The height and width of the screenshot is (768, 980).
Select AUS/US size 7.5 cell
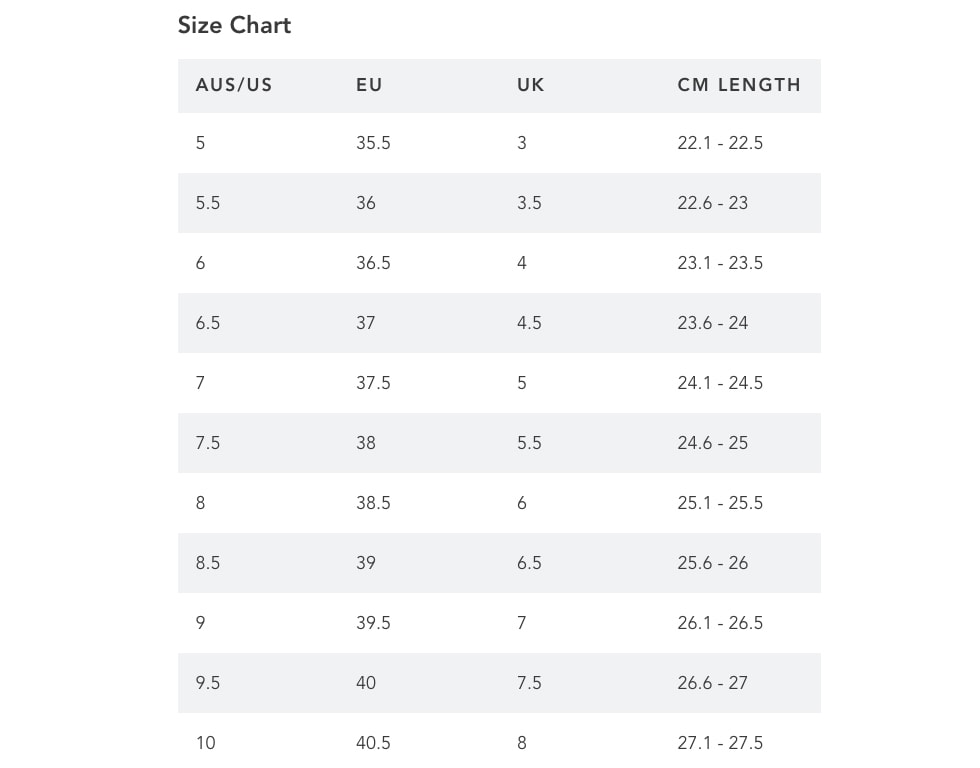[x=208, y=443]
